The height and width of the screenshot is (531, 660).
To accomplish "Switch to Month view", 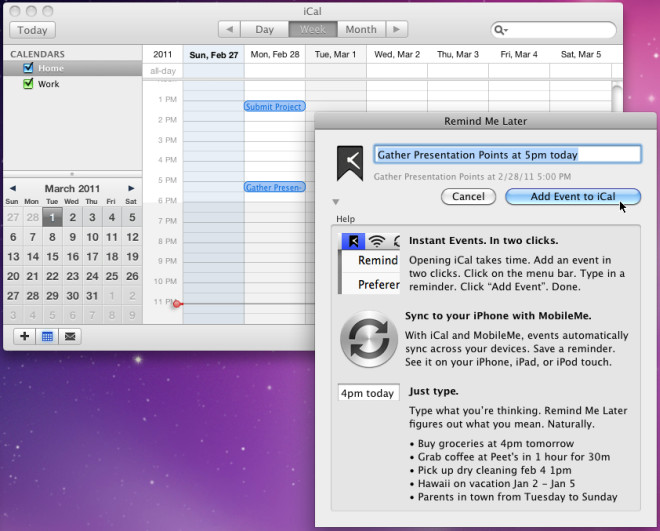I will pos(361,30).
